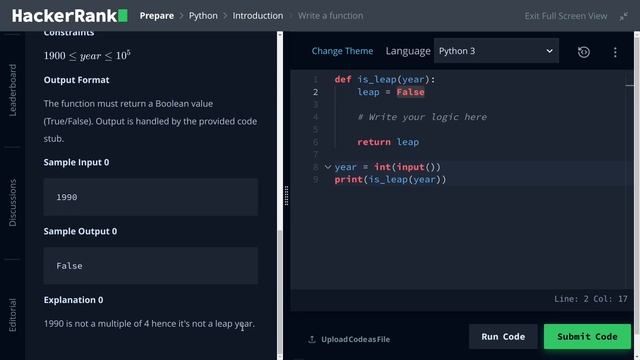Click the pane divider drag handle

coord(286,196)
